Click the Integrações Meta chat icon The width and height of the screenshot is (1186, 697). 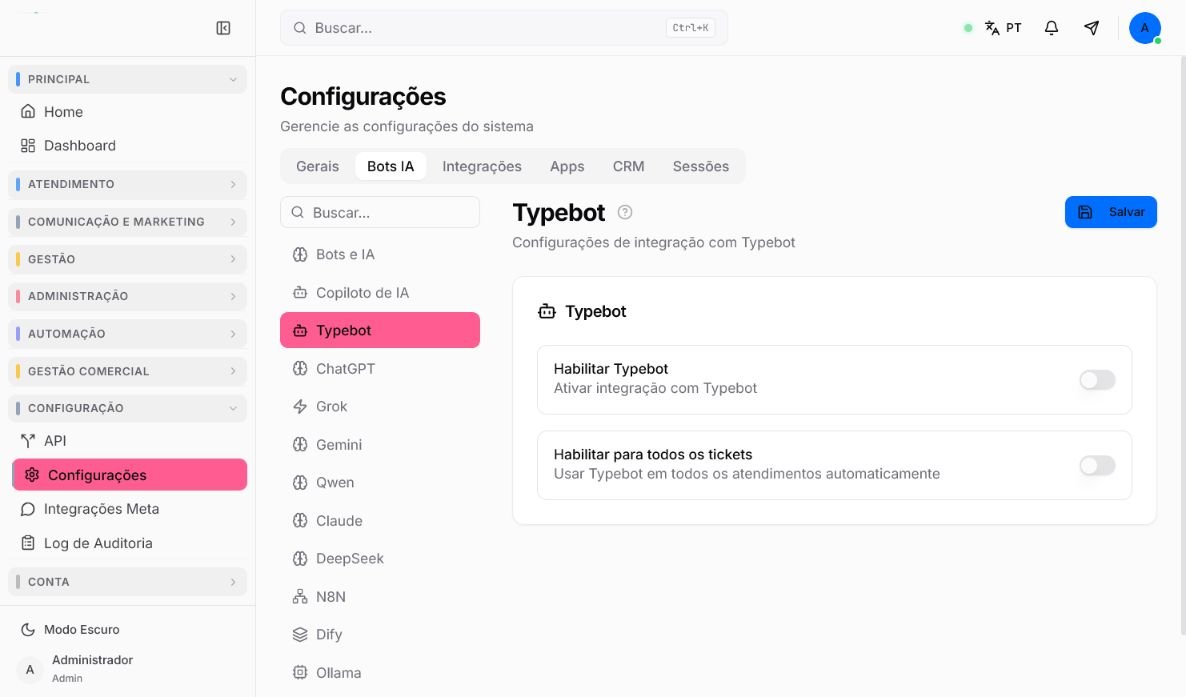click(28, 509)
